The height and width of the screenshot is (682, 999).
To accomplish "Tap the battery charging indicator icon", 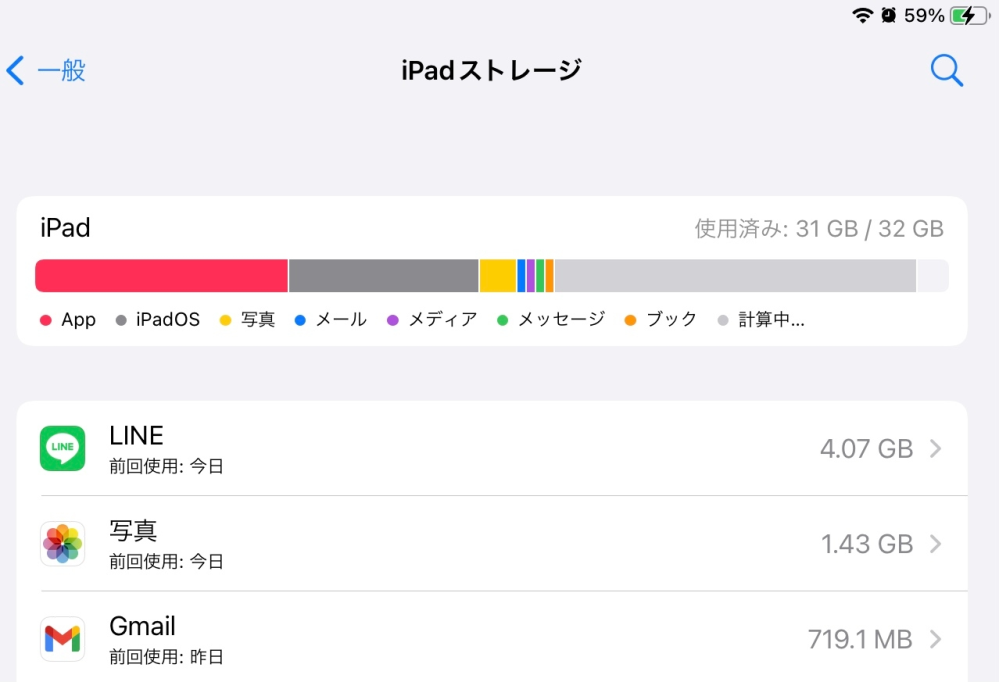I will coord(968,15).
